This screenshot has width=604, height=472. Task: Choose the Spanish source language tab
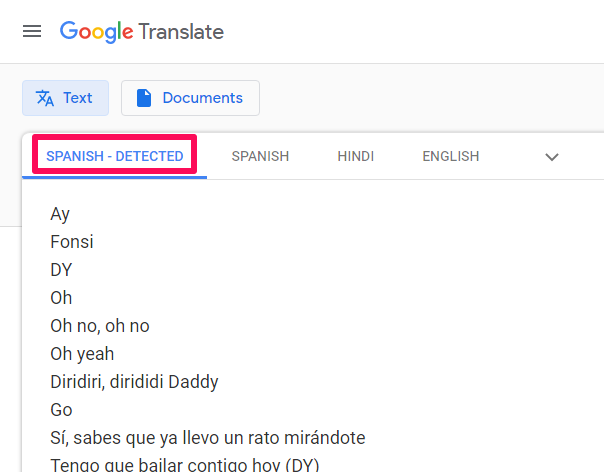pyautogui.click(x=260, y=156)
